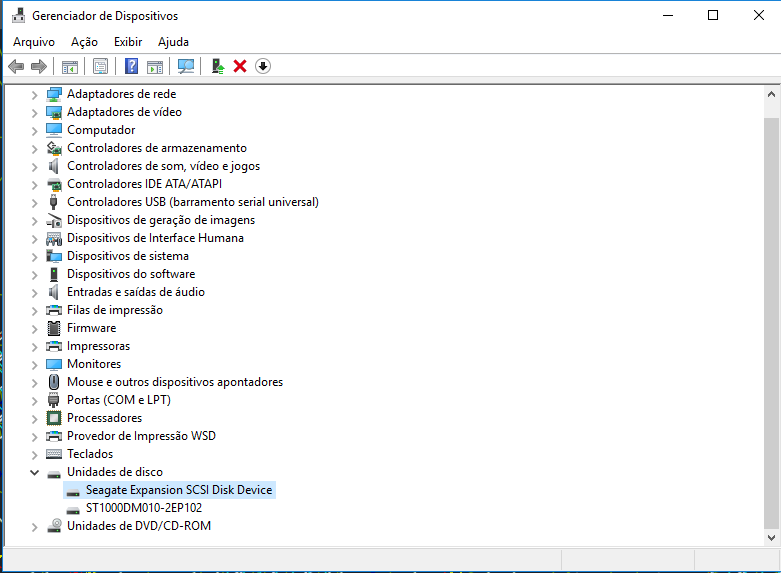
Task: Maximize the Gerenciador de Dispositivos window
Action: coord(713,15)
